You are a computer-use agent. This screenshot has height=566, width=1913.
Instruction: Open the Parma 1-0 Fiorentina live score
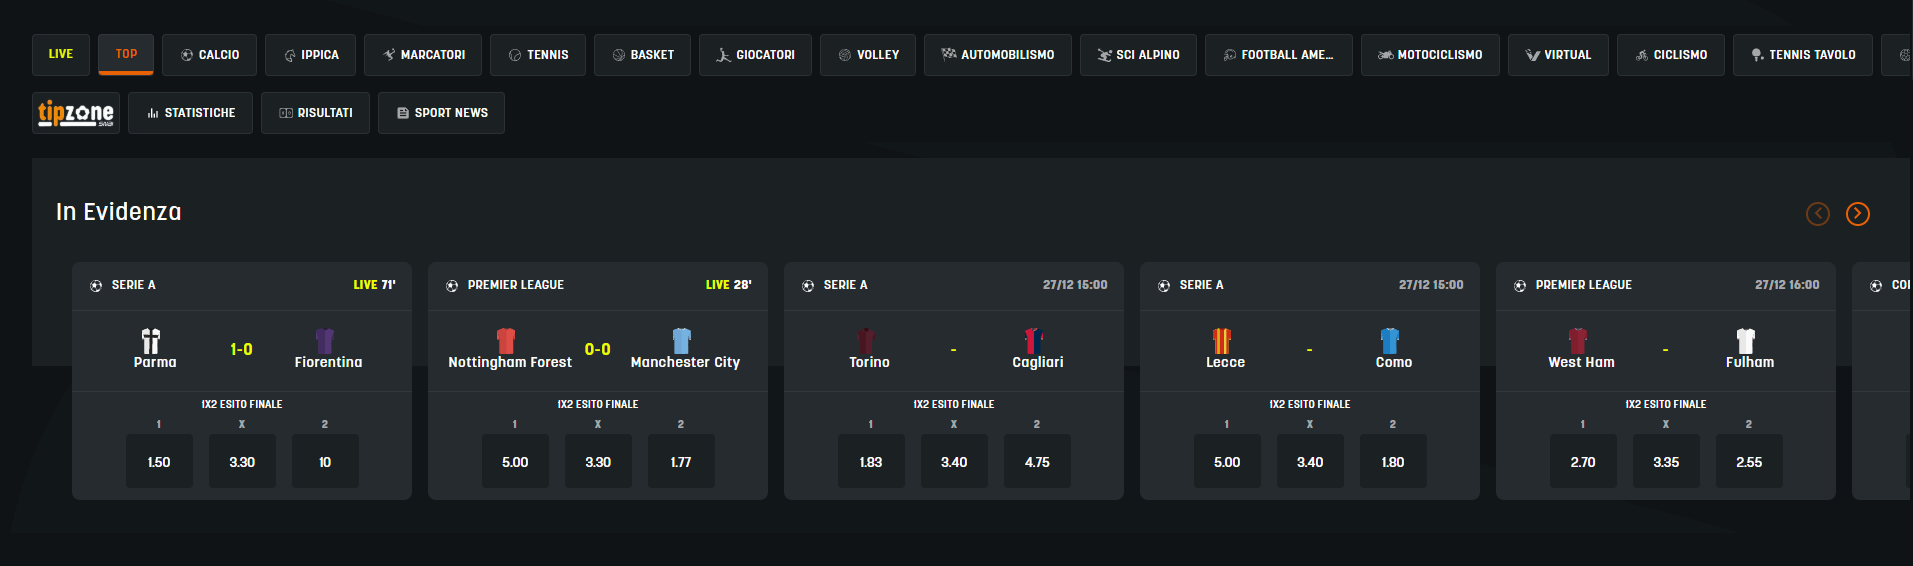(x=241, y=349)
